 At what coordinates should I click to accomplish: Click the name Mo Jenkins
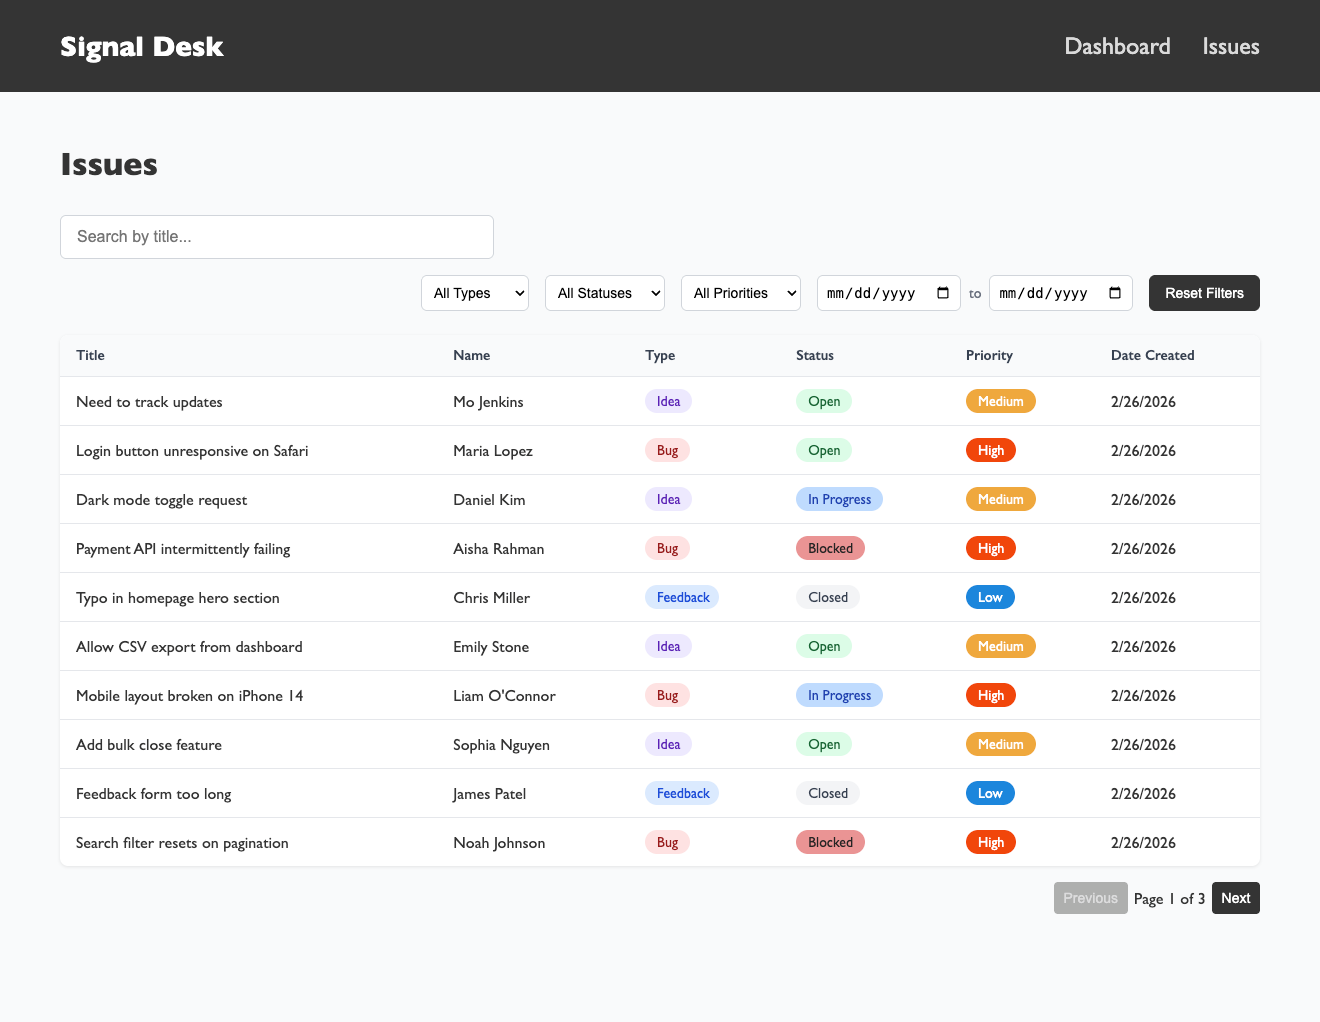tap(488, 402)
